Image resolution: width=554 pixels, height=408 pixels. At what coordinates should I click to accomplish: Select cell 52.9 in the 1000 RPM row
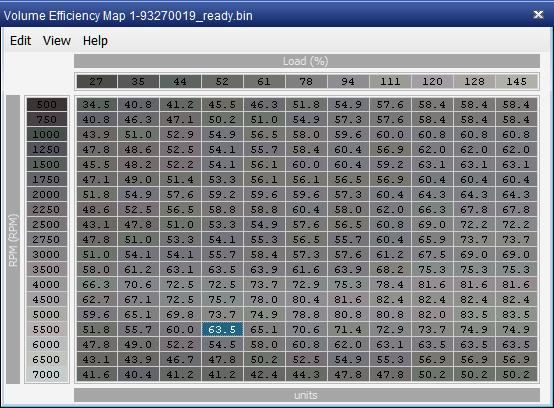tap(180, 135)
